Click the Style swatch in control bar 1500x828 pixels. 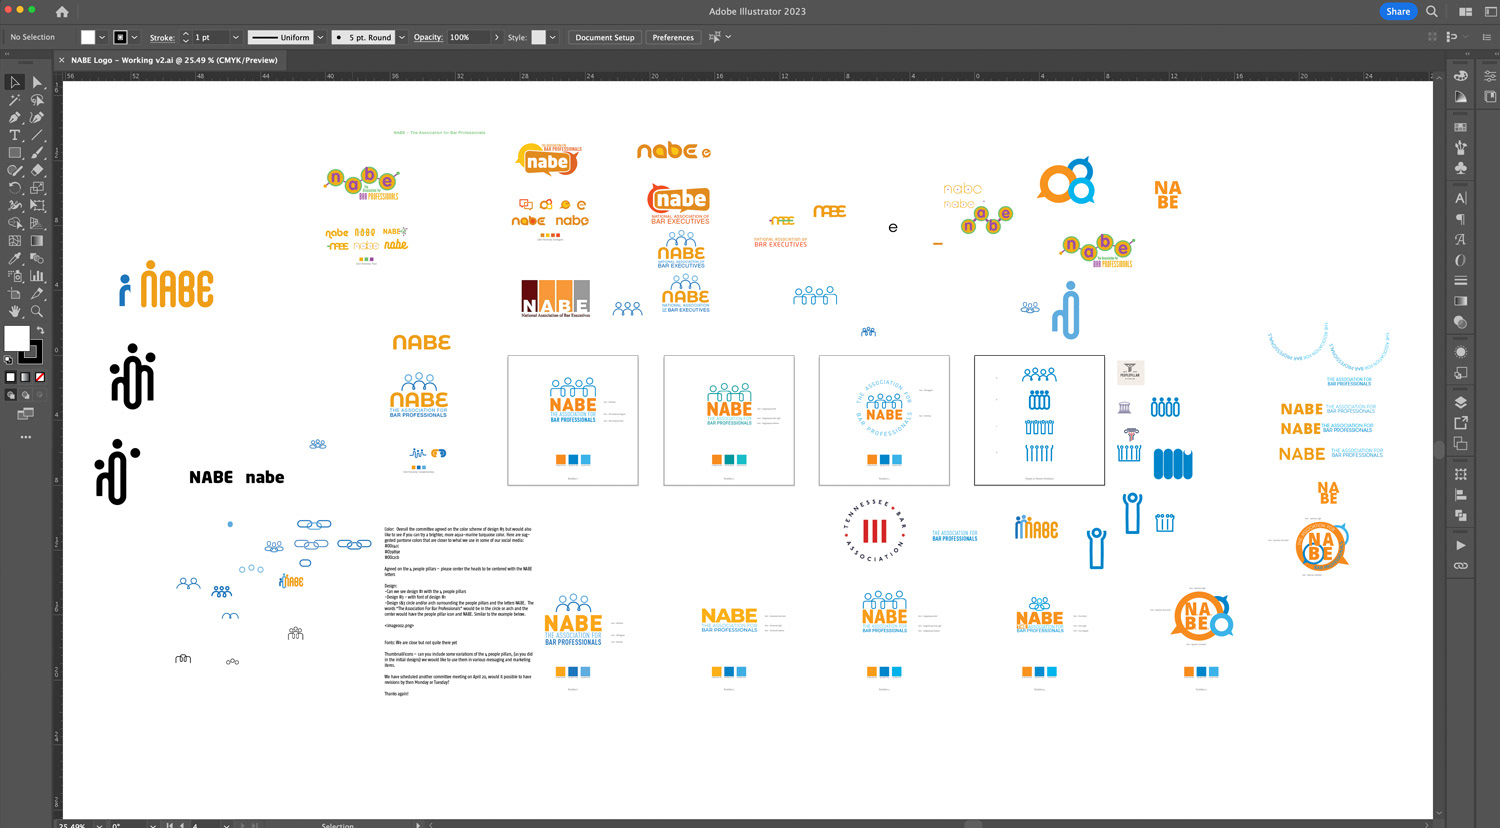point(538,37)
